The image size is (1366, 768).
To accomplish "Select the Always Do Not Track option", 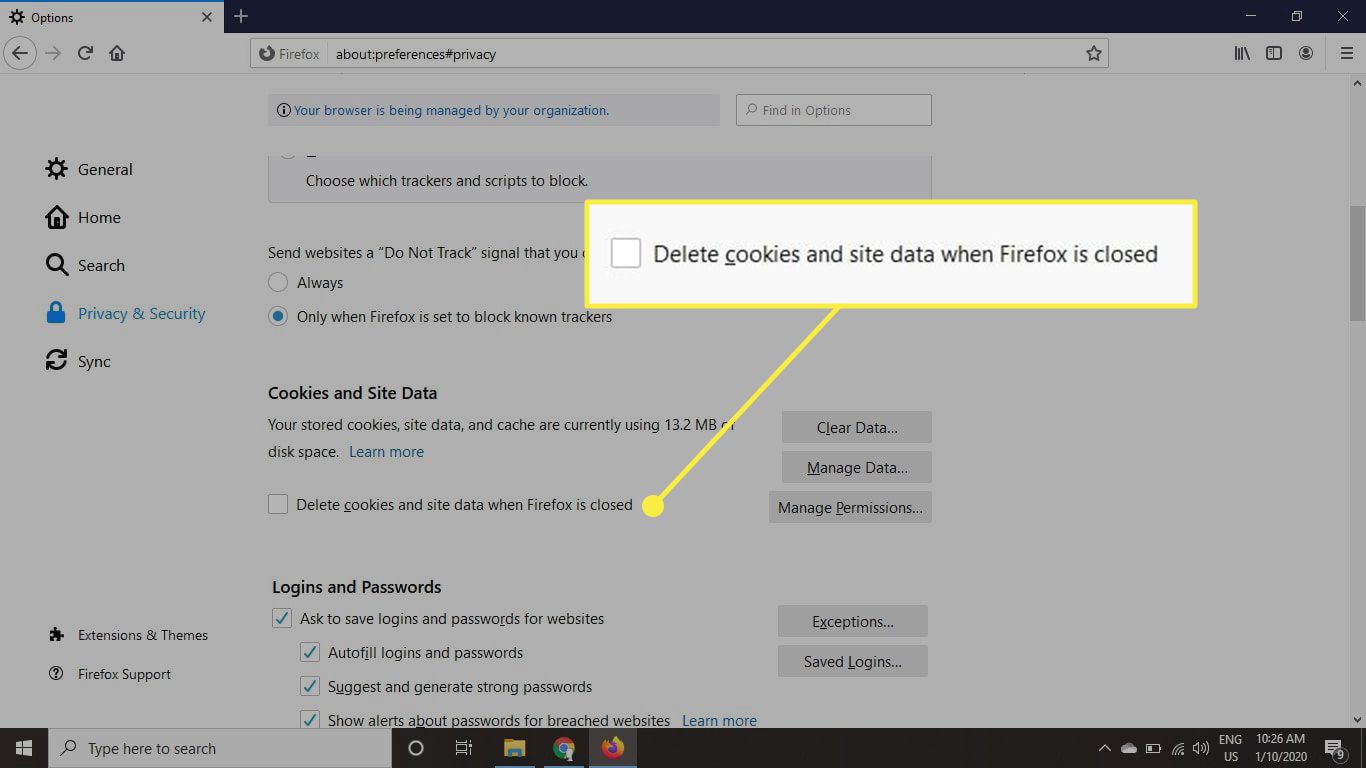I will click(x=278, y=283).
